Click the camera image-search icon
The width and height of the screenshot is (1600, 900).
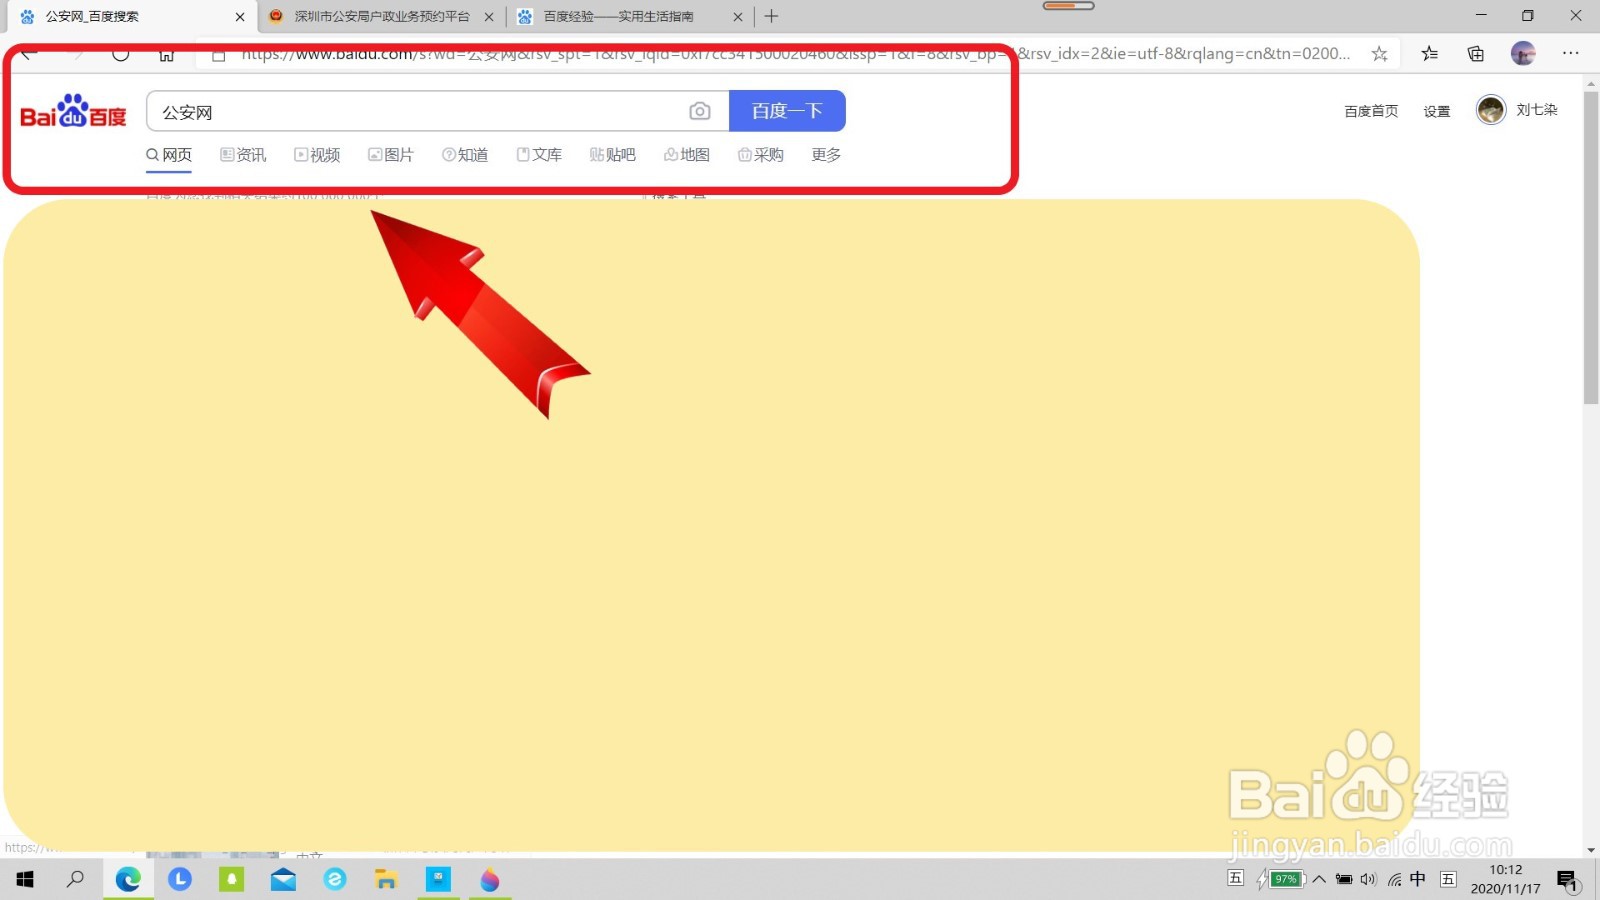coord(700,111)
